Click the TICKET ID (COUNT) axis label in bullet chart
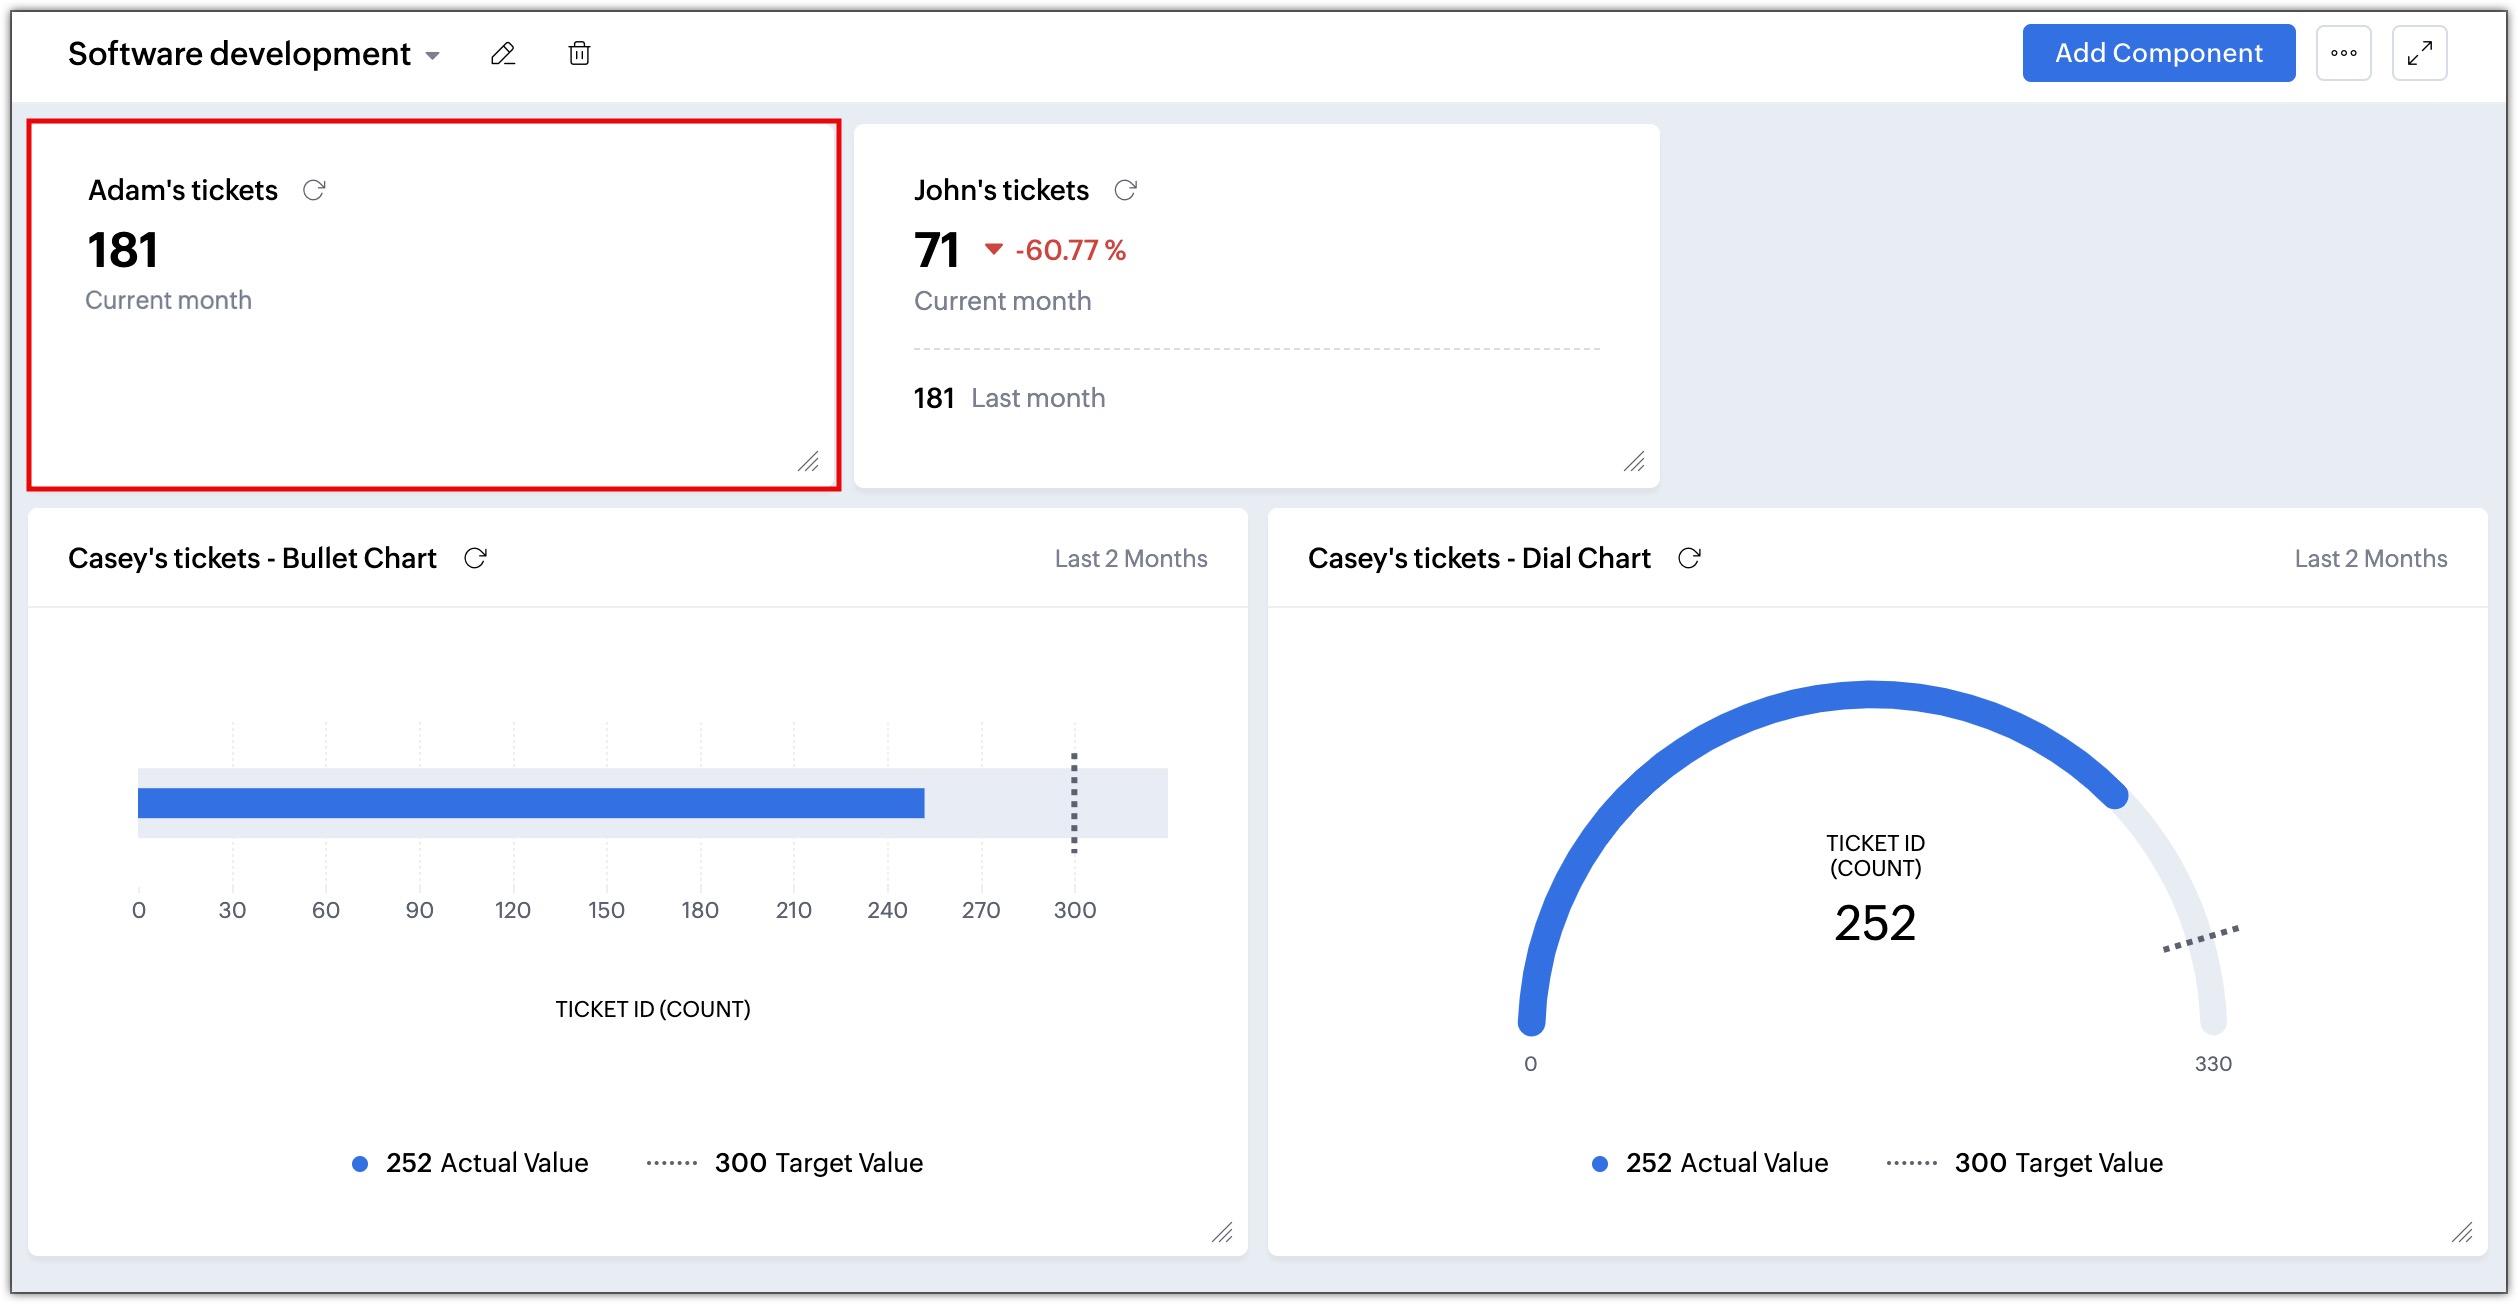Image resolution: width=2518 pixels, height=1304 pixels. (653, 1009)
